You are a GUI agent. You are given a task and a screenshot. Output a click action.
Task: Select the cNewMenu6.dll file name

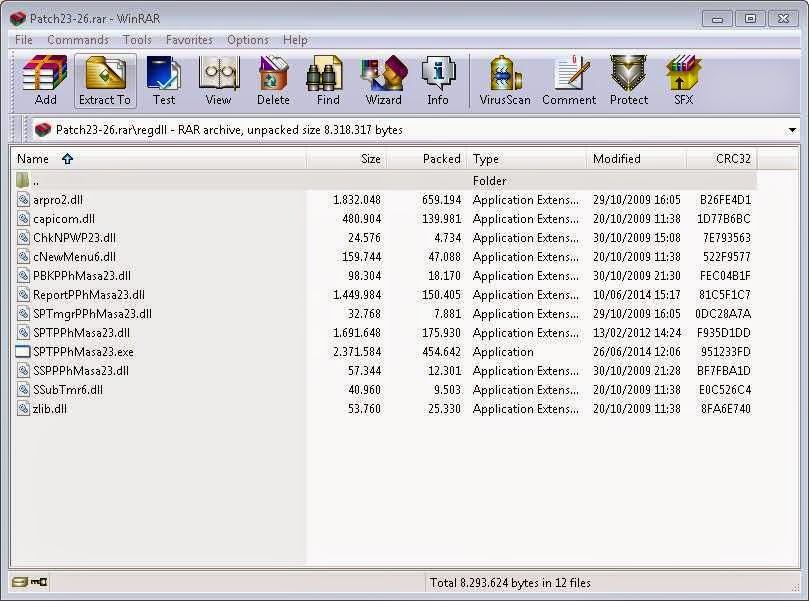click(74, 257)
